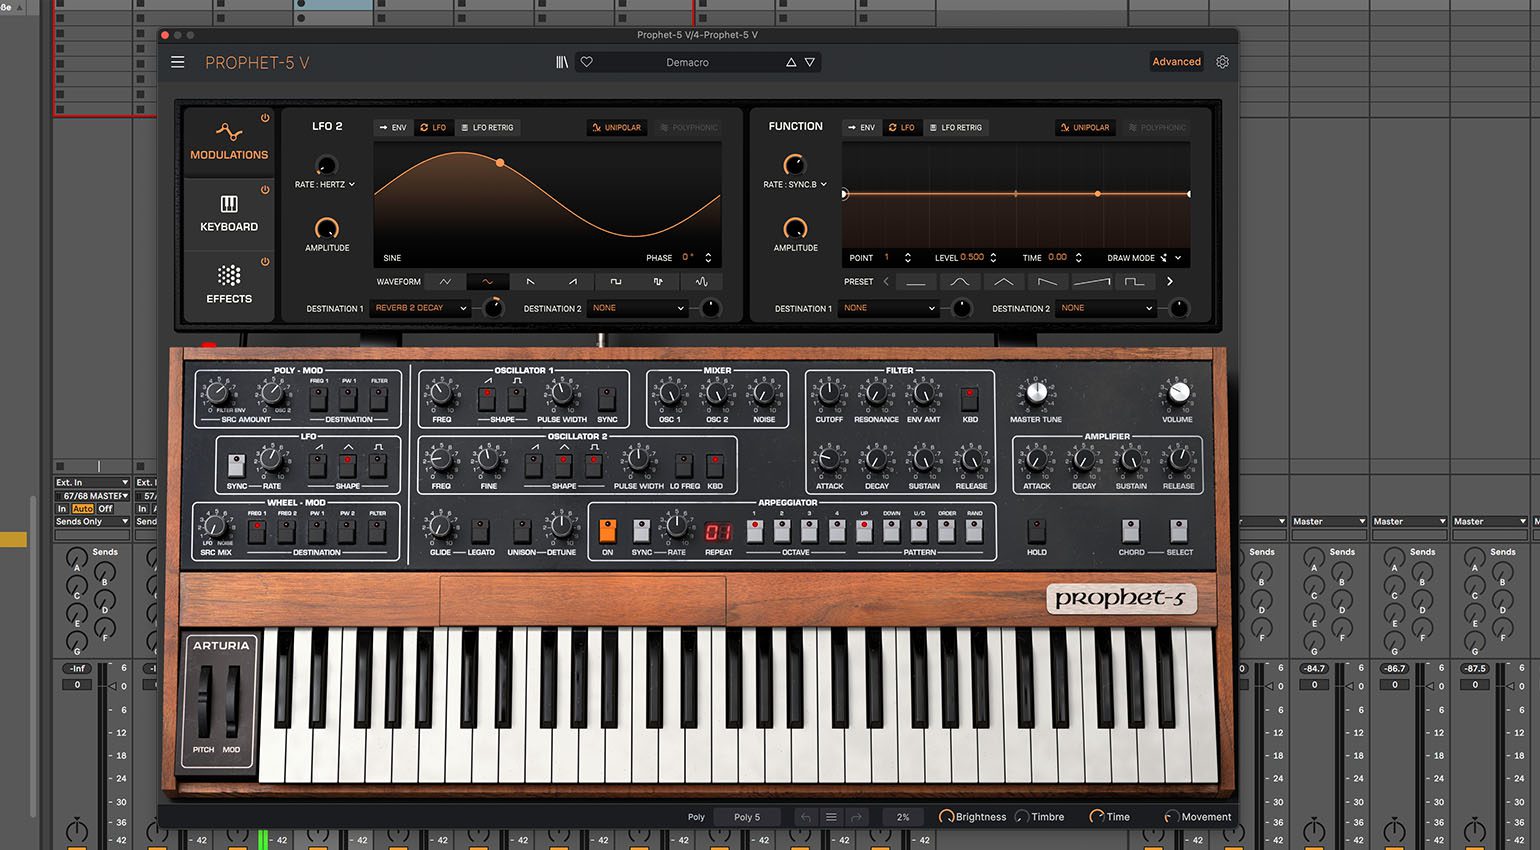The width and height of the screenshot is (1540, 850).
Task: Open the preset library browser icon
Action: tap(562, 62)
